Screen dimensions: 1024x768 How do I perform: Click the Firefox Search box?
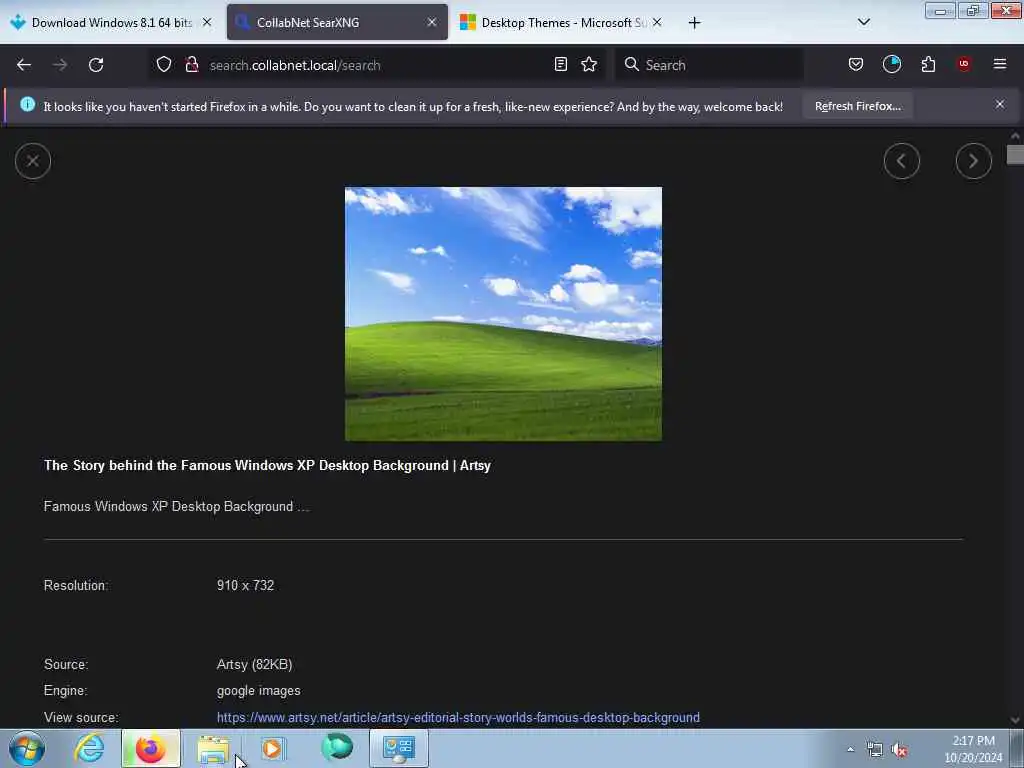point(709,65)
